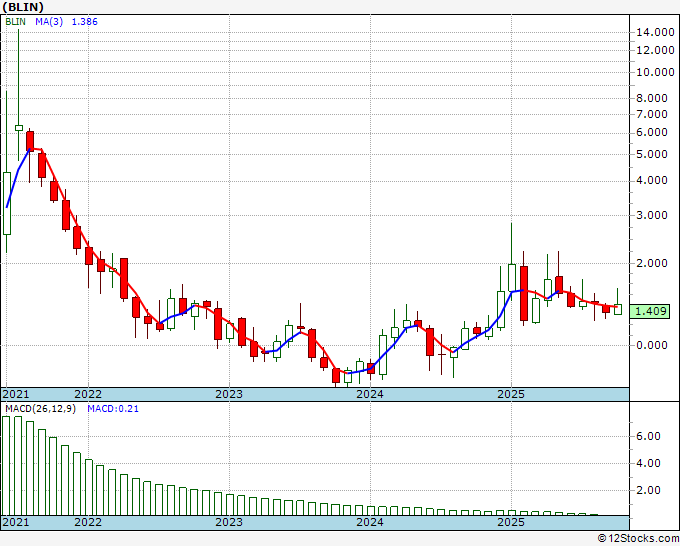
Task: Click the 2.00 MACD axis label
Action: (x=647, y=490)
